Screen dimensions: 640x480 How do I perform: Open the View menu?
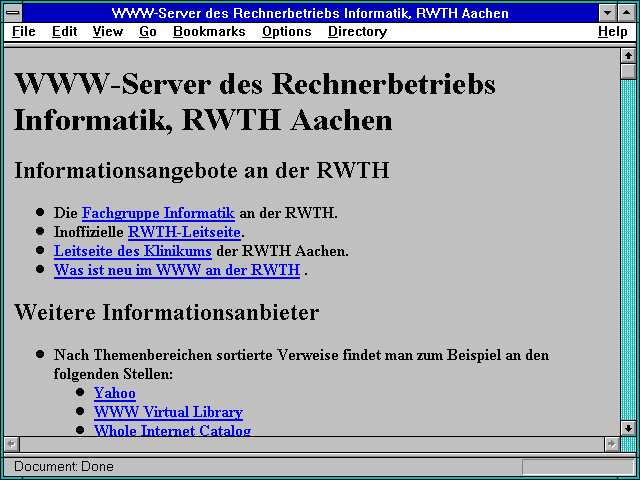(108, 31)
